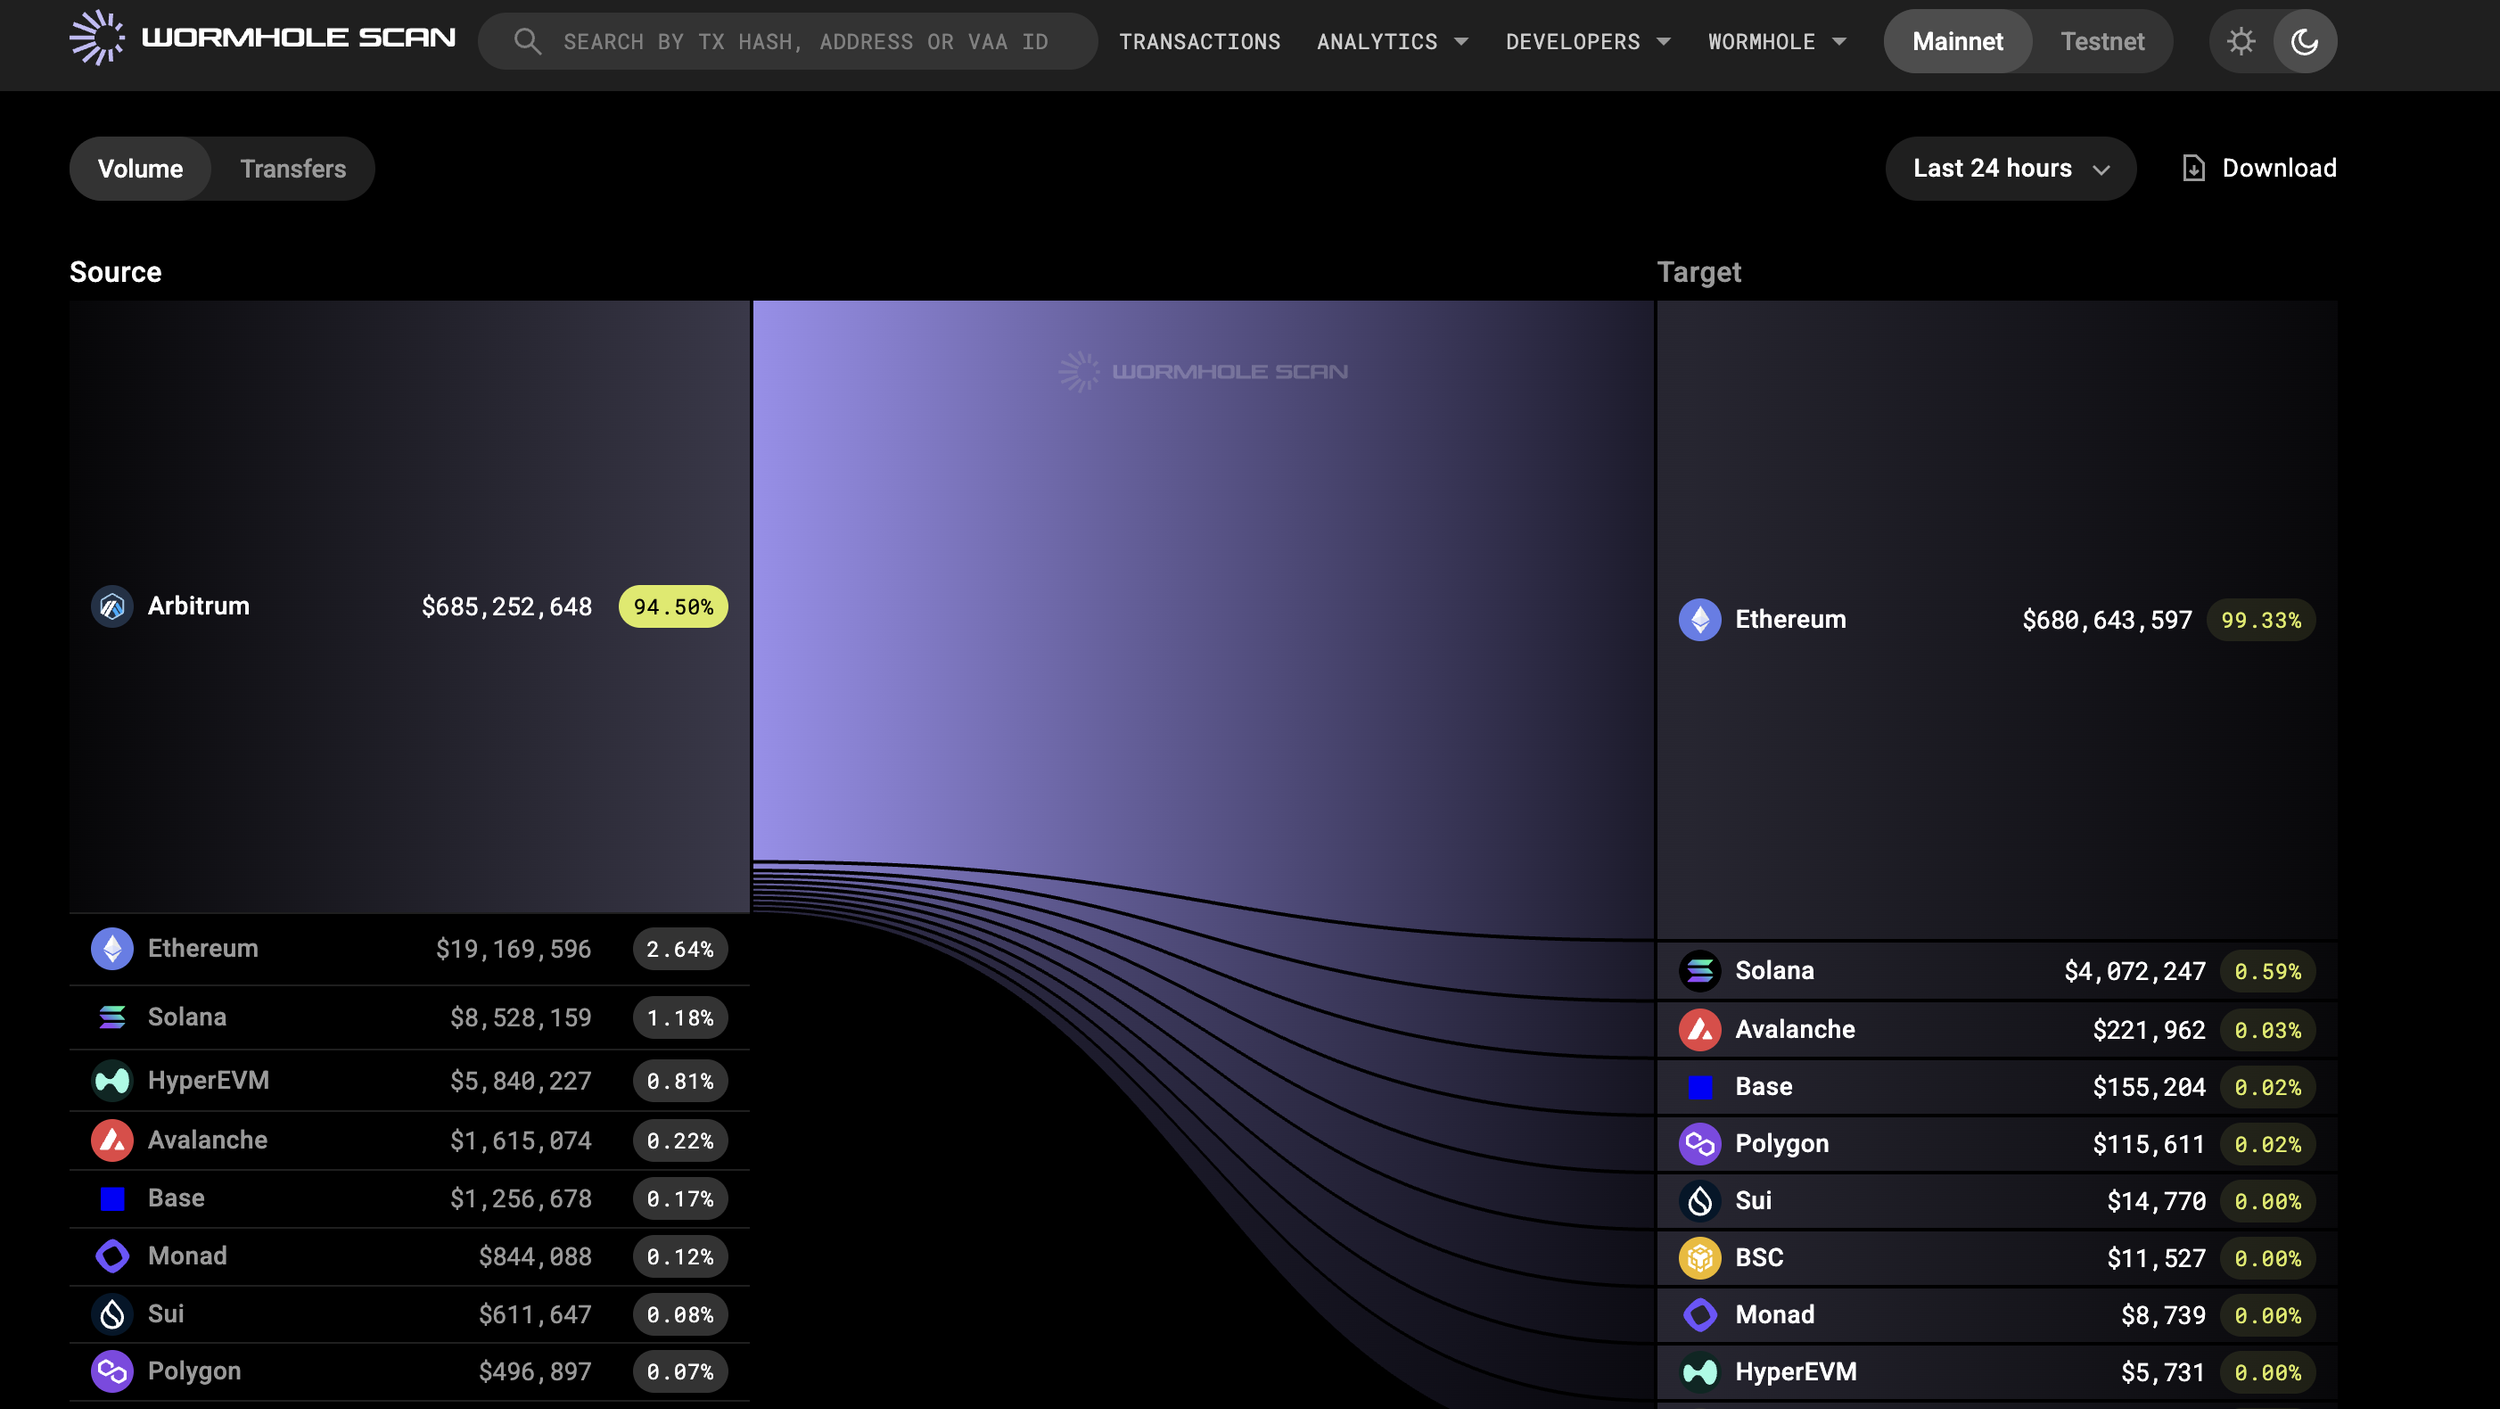
Task: Select the Testnet network toggle
Action: click(2101, 42)
